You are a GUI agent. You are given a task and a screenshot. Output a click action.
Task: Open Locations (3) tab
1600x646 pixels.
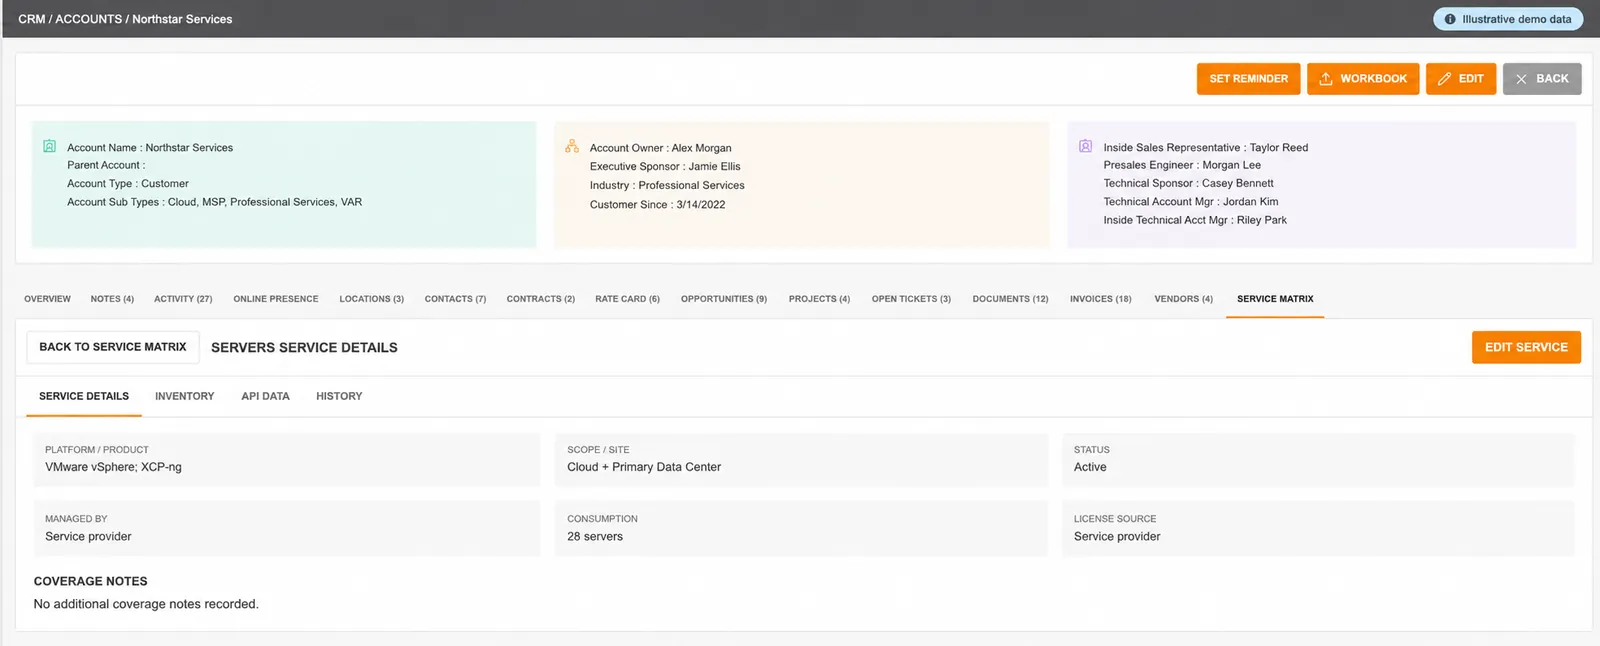click(371, 299)
